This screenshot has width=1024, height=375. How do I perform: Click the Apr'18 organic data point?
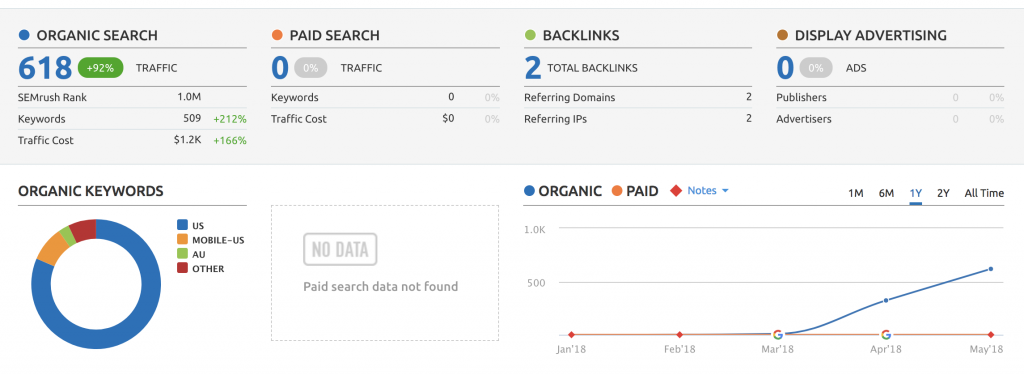tap(886, 301)
